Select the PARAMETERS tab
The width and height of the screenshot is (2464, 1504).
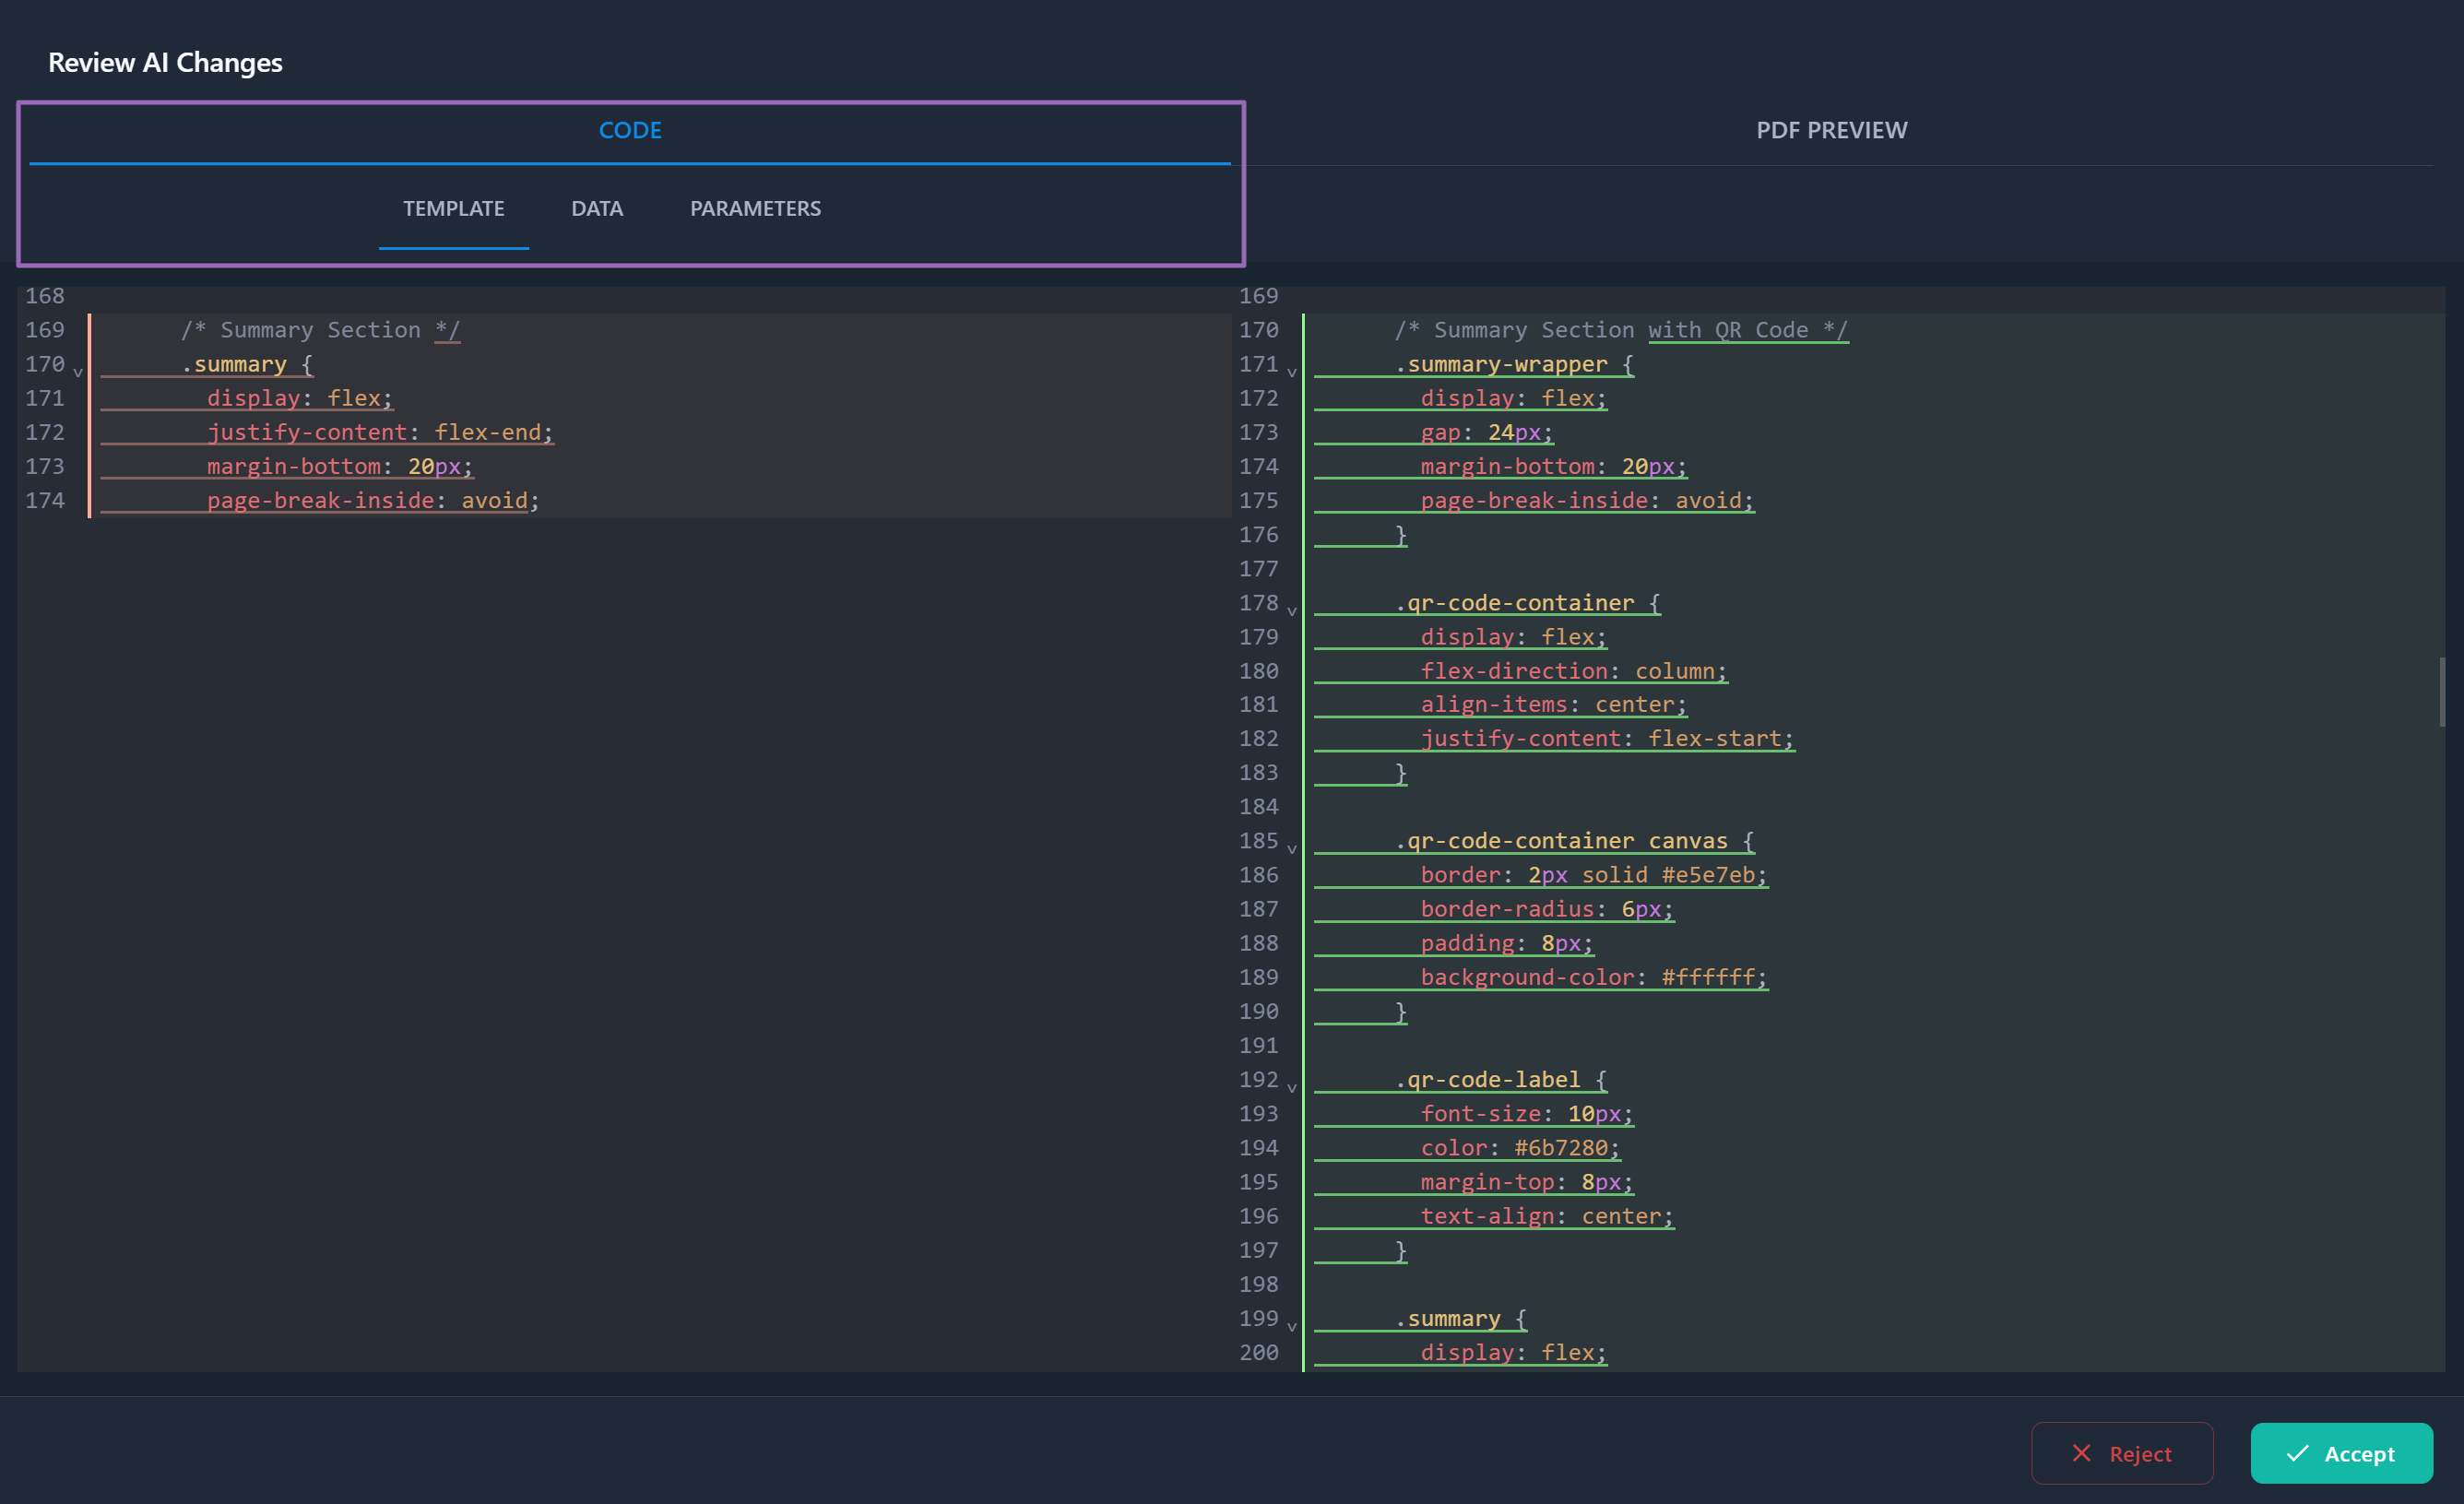[x=755, y=208]
